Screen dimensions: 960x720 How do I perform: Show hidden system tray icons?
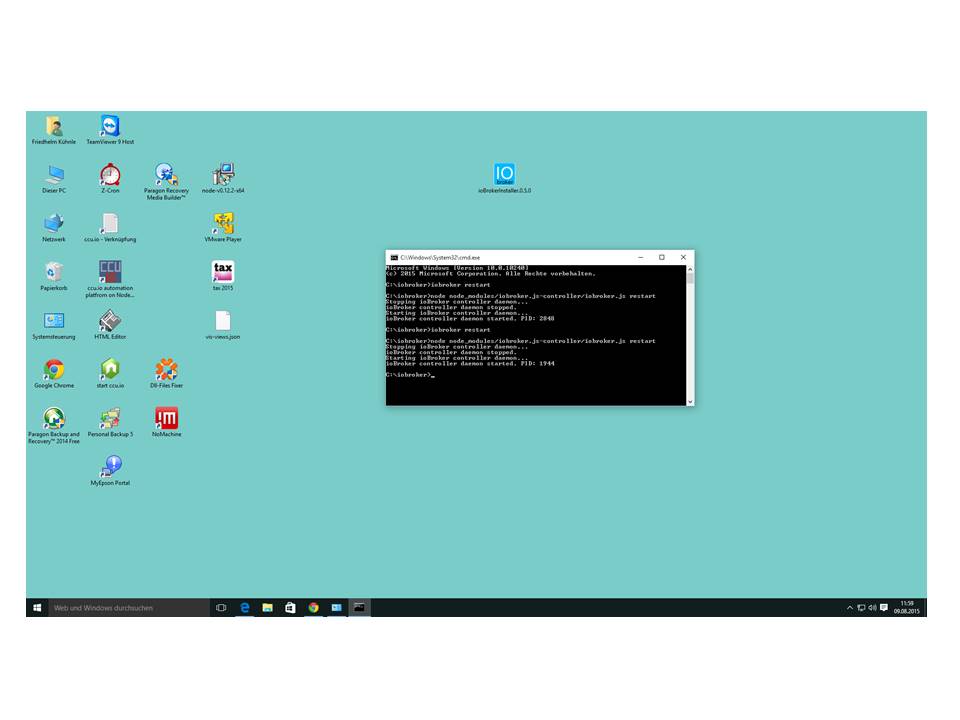pos(850,608)
